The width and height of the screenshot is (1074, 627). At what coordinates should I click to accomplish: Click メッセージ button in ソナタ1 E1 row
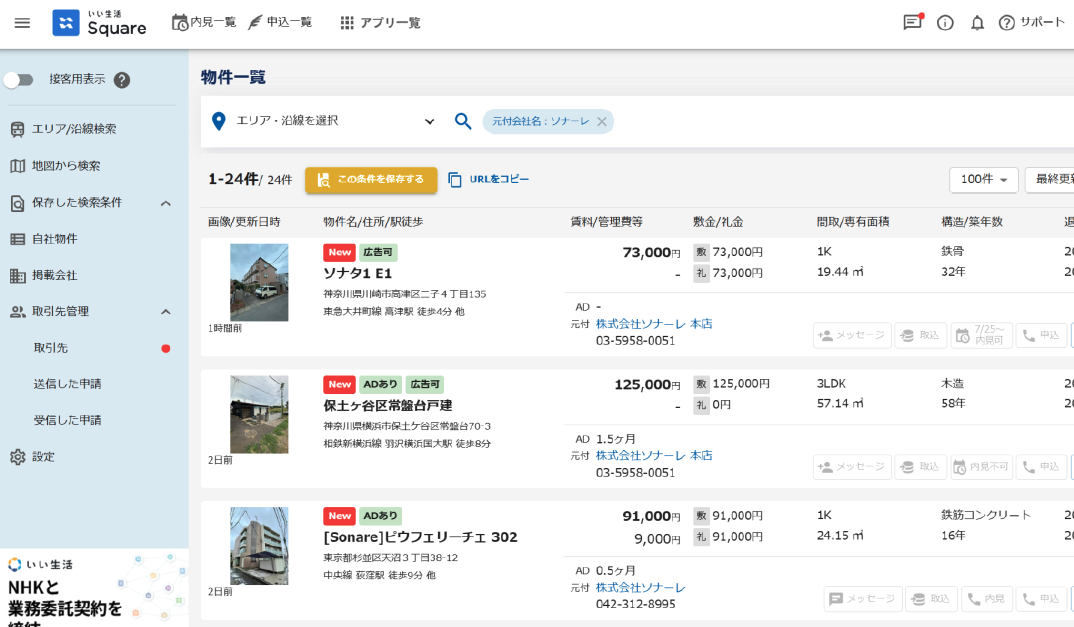click(852, 335)
